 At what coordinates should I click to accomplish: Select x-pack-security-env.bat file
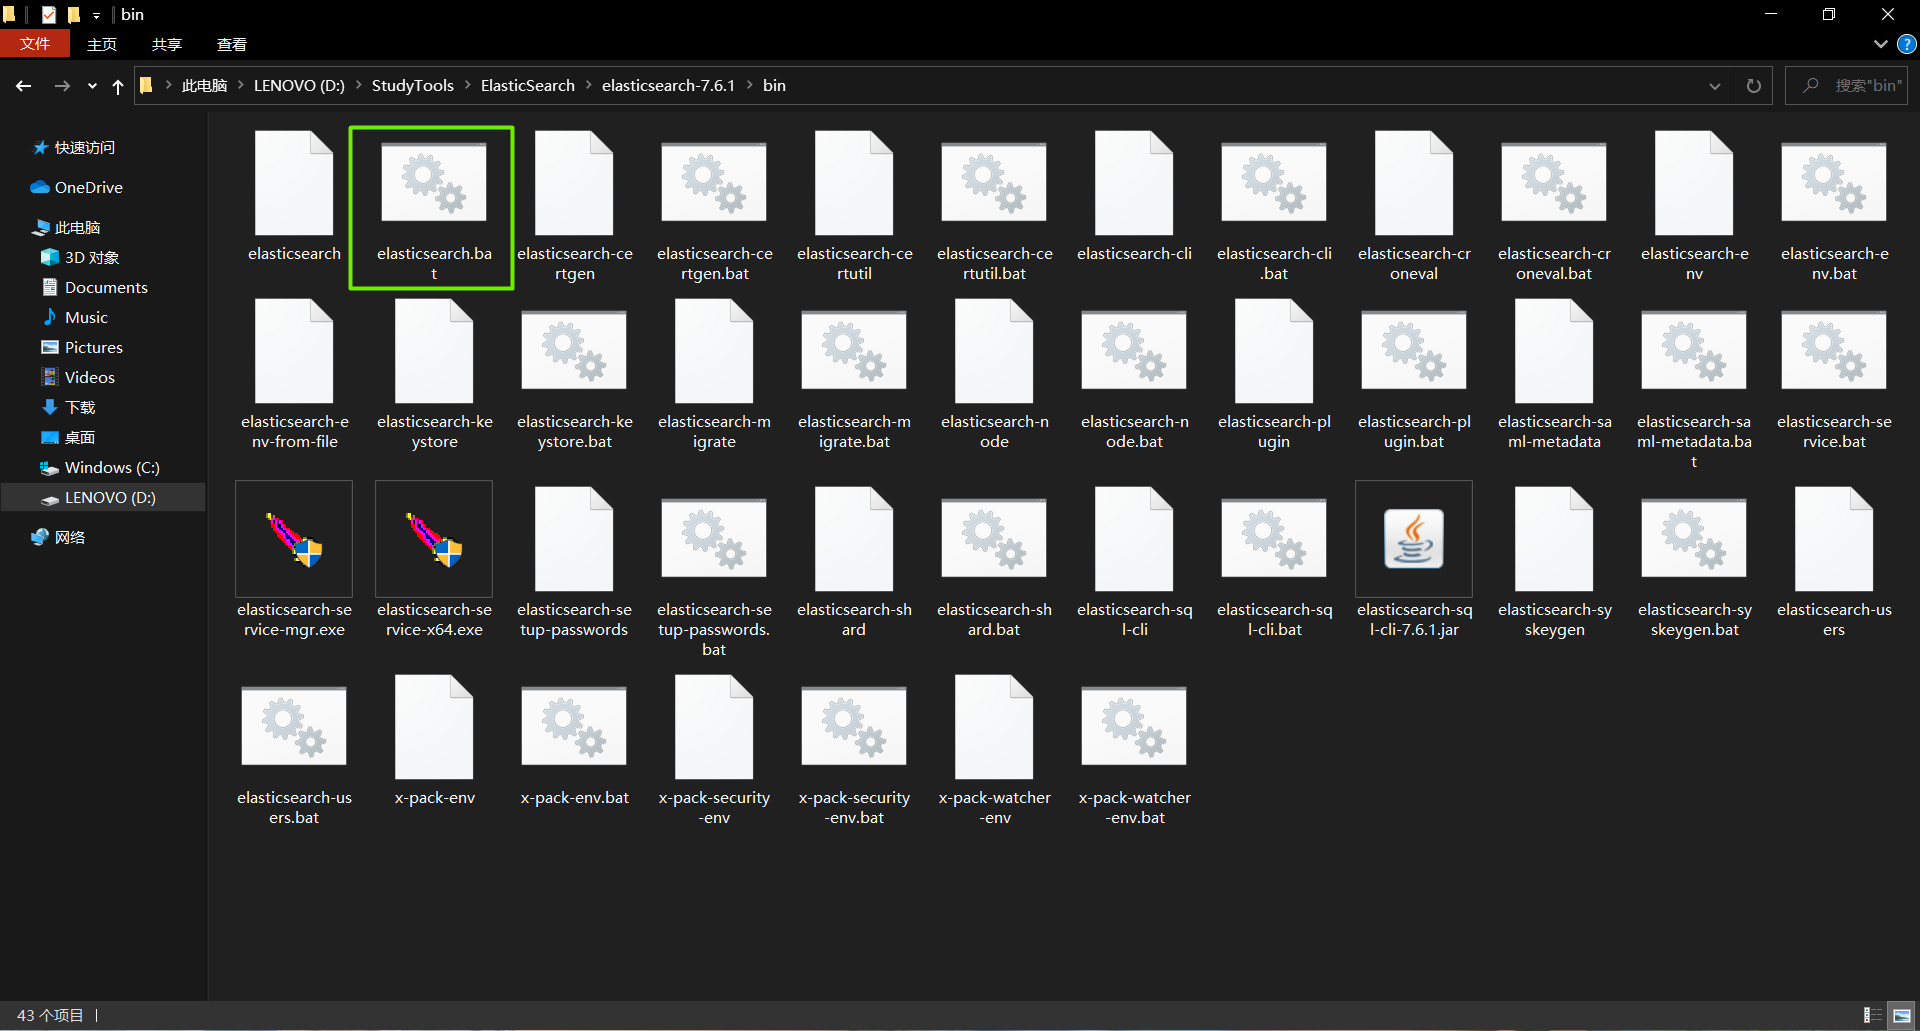coord(854,750)
